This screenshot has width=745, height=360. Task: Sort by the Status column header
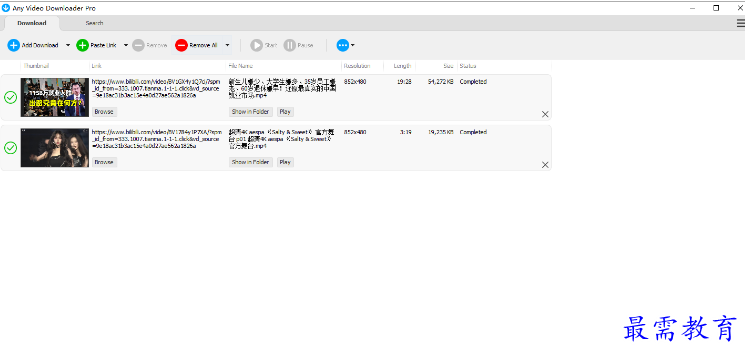click(x=468, y=66)
